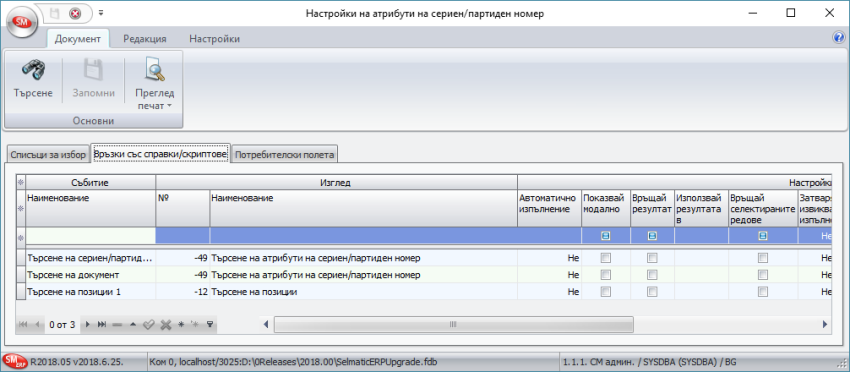This screenshot has height=372, width=850.
Task: Click the Наименование filter input cell
Action: (91, 235)
